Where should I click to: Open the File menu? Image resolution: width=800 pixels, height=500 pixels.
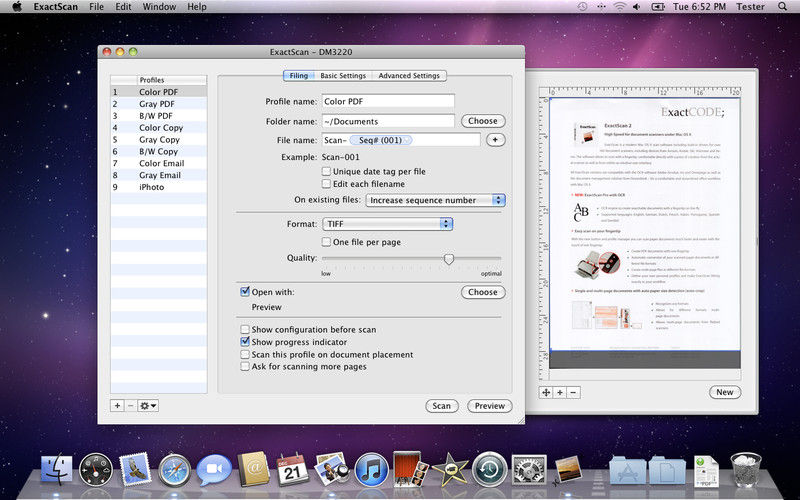96,7
